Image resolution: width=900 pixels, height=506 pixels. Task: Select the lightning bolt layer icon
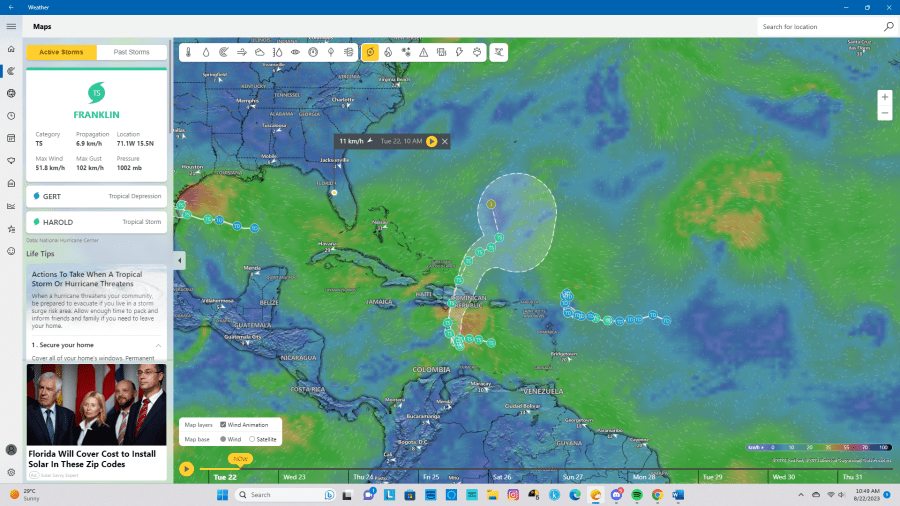tap(460, 52)
